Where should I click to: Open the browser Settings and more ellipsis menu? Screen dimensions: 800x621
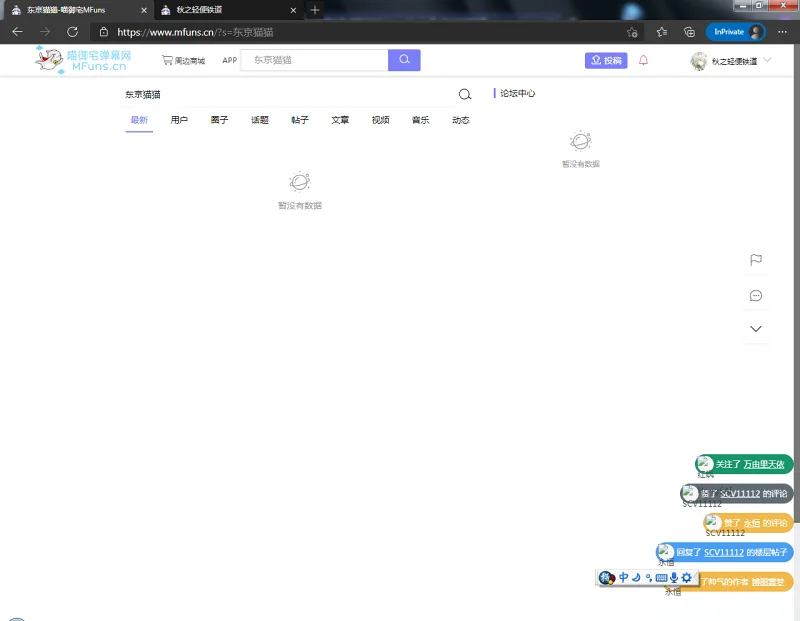pyautogui.click(x=782, y=32)
